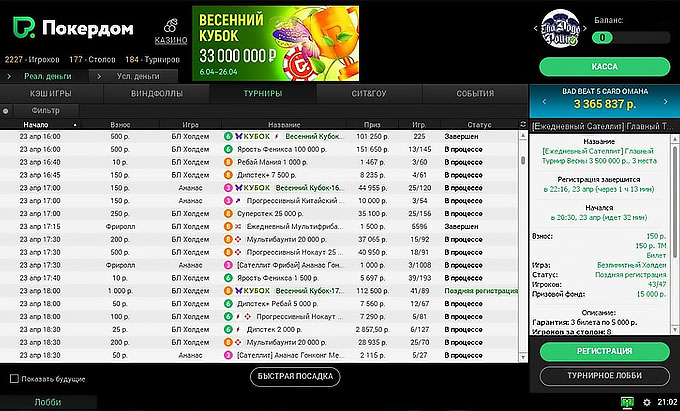Click the Pokerdom logo icon

[x=23, y=27]
